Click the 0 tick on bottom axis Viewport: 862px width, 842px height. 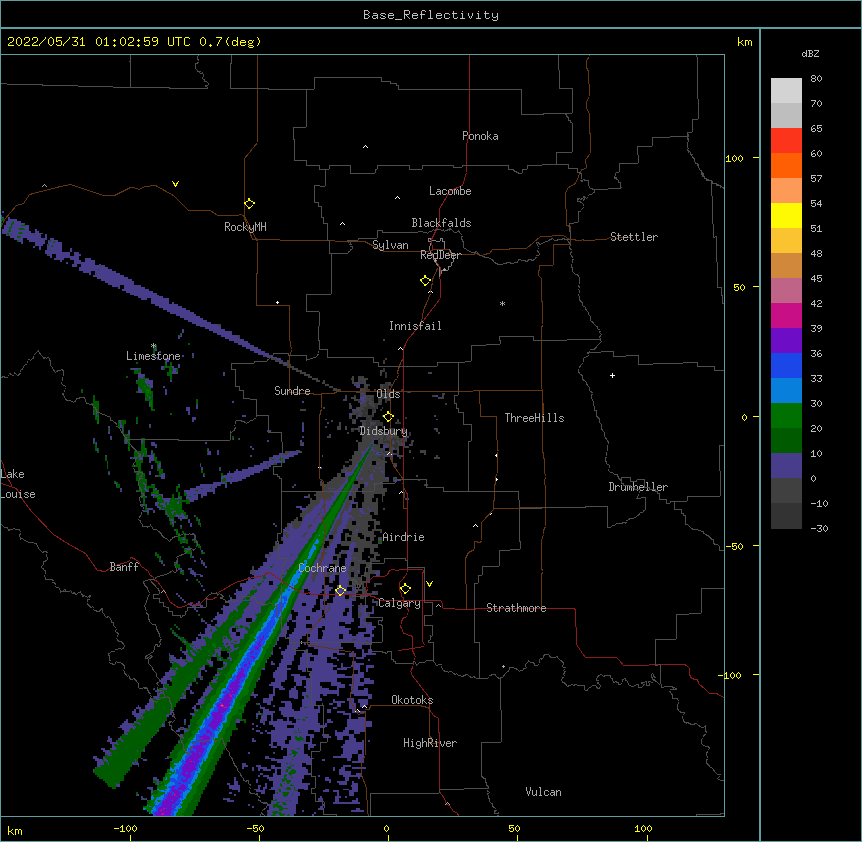[x=386, y=828]
